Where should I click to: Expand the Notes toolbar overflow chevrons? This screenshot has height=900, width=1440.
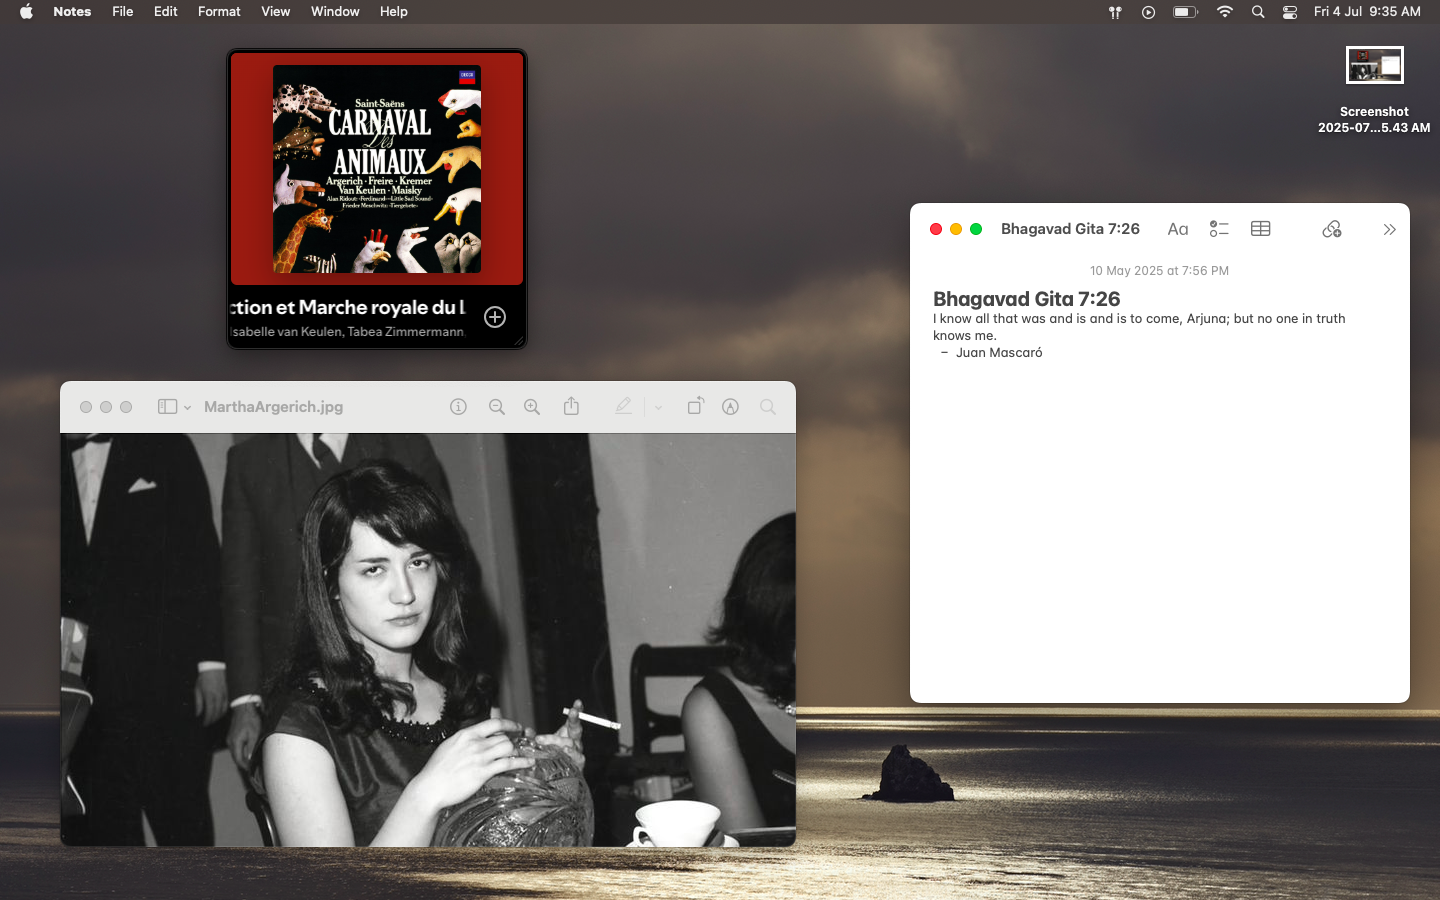1389,230
